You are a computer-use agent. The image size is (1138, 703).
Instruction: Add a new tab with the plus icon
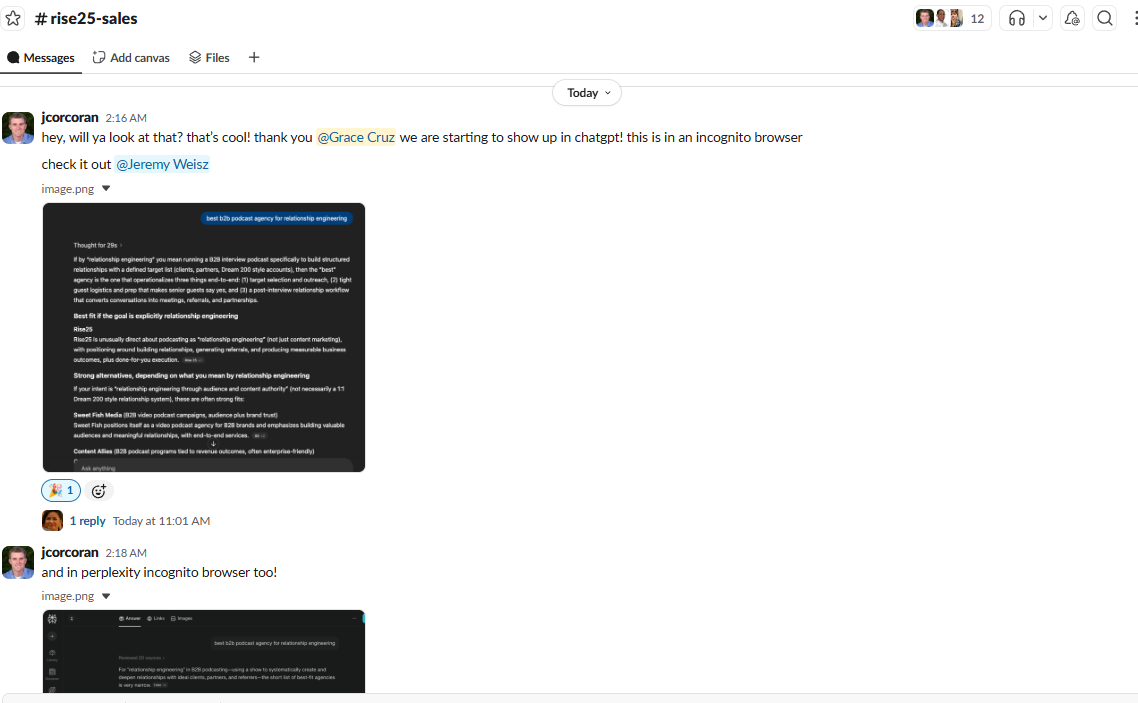[x=254, y=57]
